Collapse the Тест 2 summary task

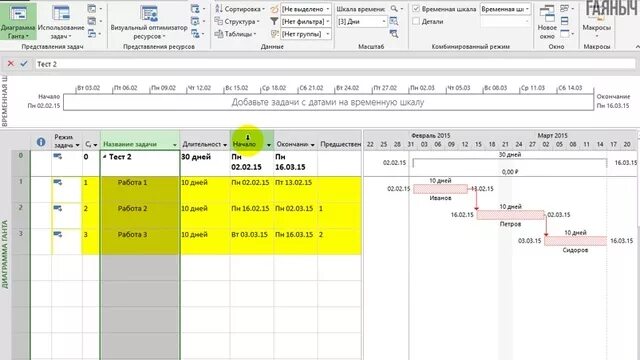104,157
